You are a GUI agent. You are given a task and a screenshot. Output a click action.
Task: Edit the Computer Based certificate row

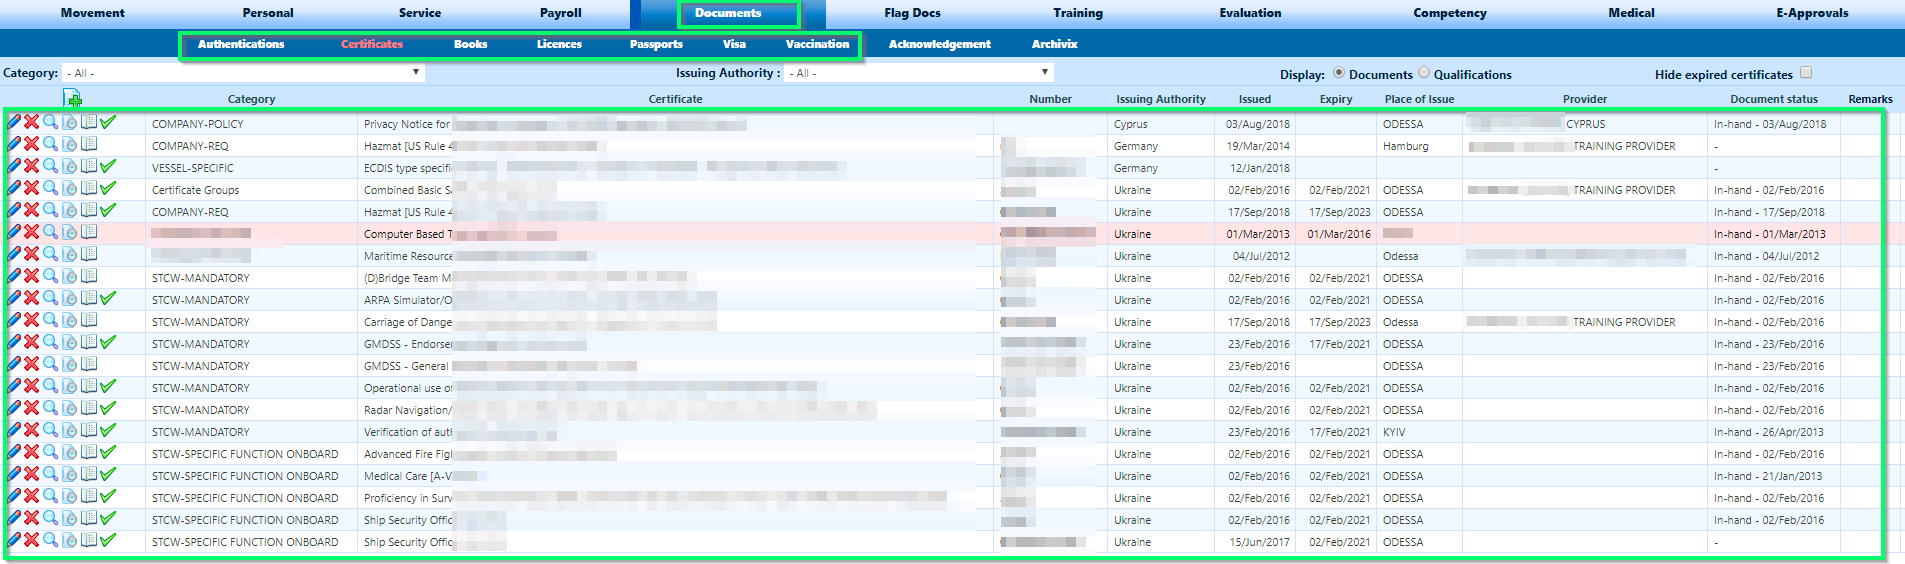click(x=14, y=232)
